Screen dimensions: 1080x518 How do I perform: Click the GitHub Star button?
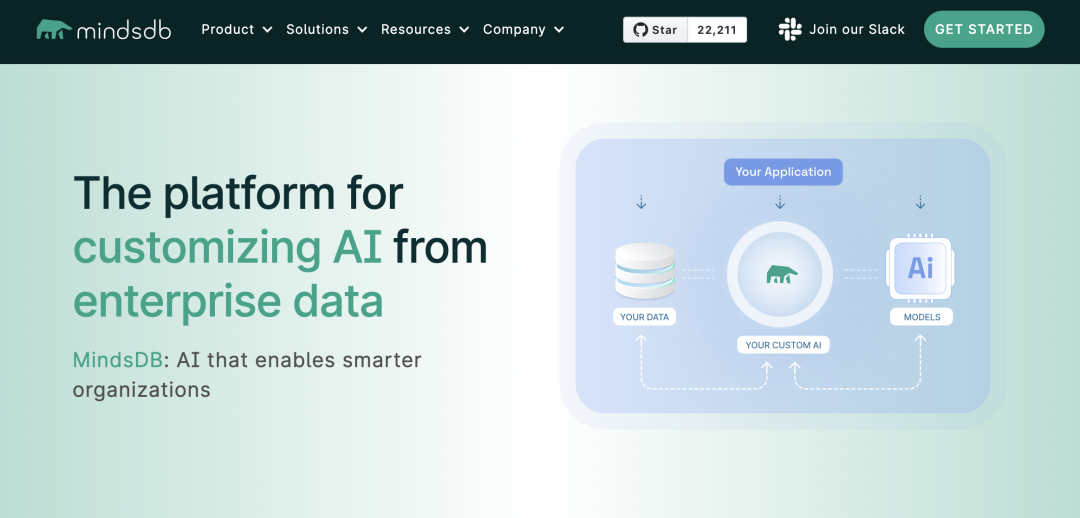[x=656, y=30]
